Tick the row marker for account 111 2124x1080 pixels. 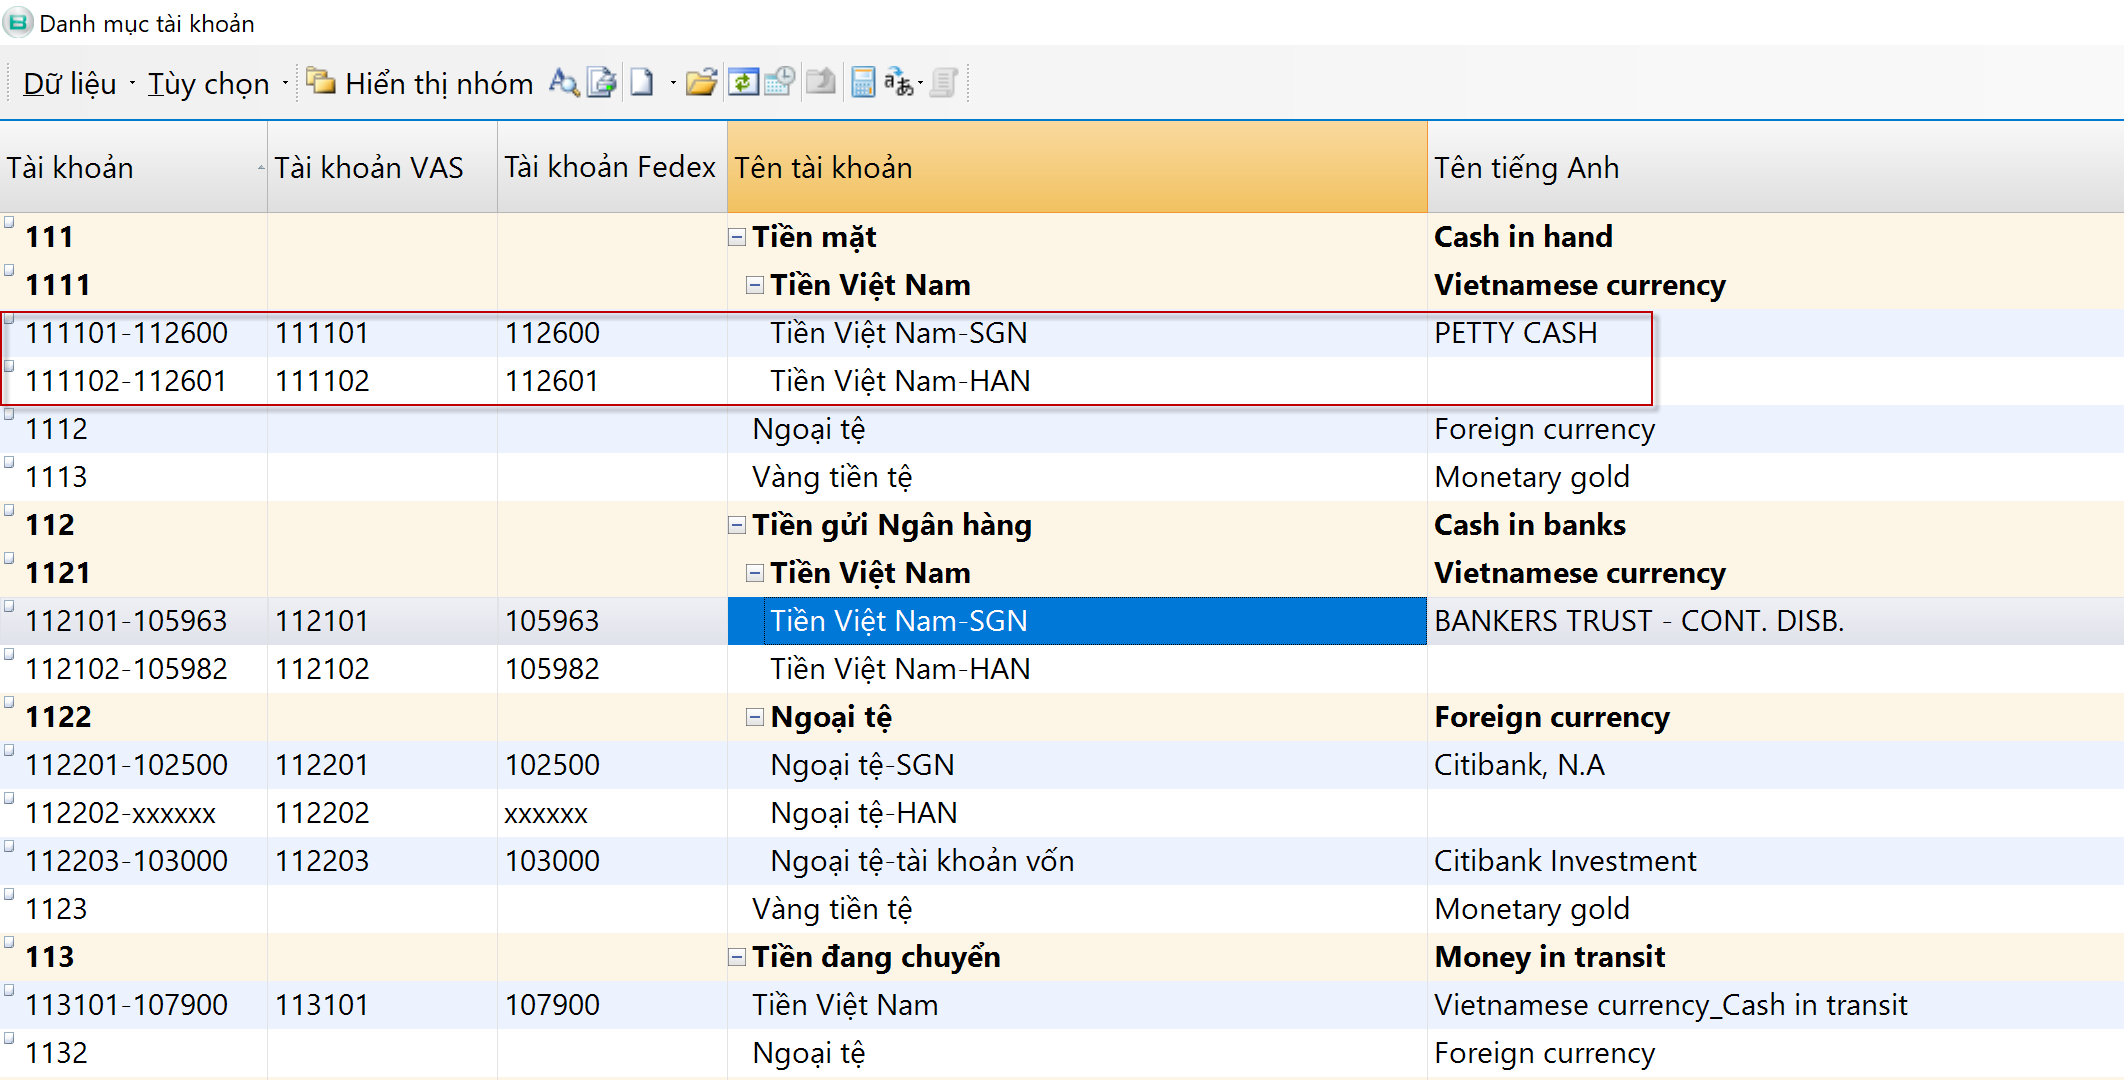(x=9, y=222)
